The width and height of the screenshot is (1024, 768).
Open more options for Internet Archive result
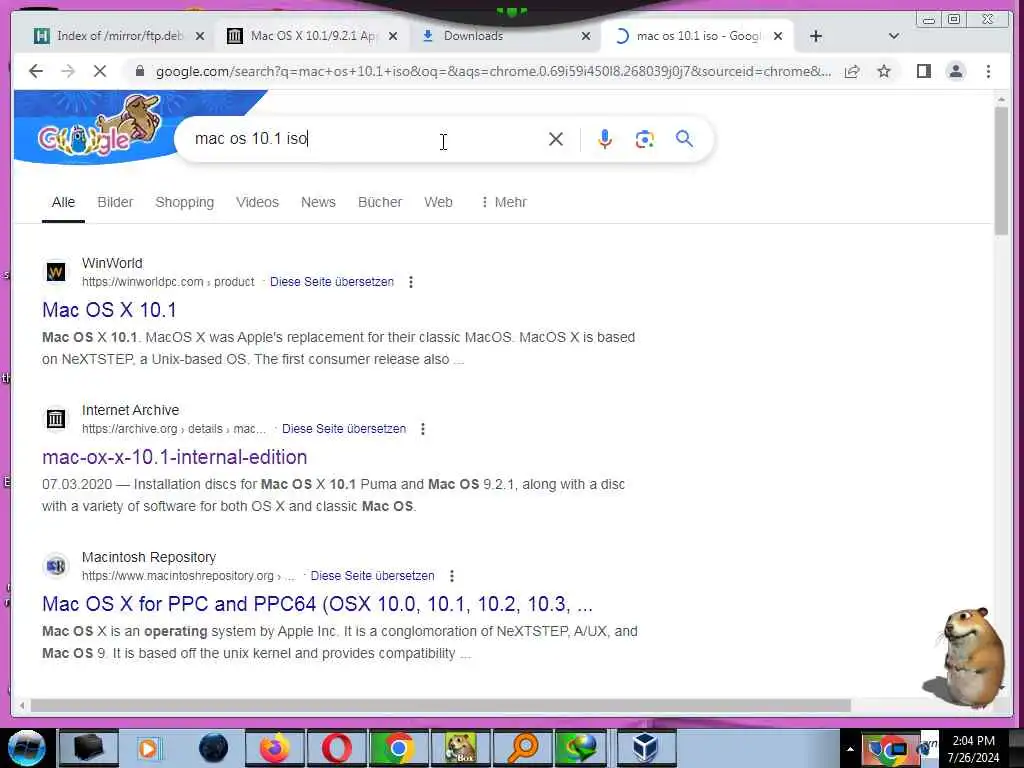pos(423,429)
